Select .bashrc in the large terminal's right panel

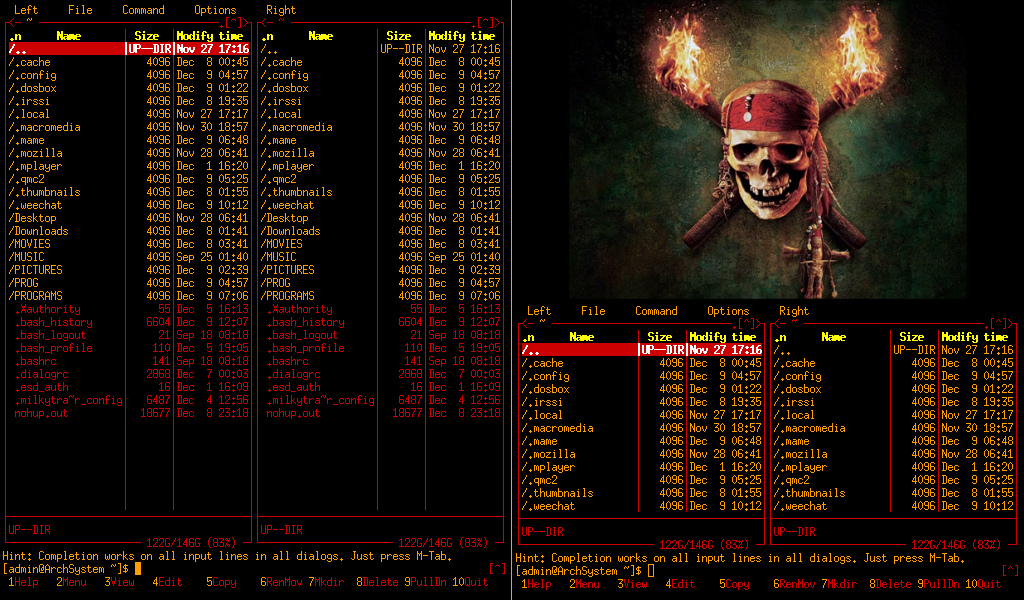point(381,361)
